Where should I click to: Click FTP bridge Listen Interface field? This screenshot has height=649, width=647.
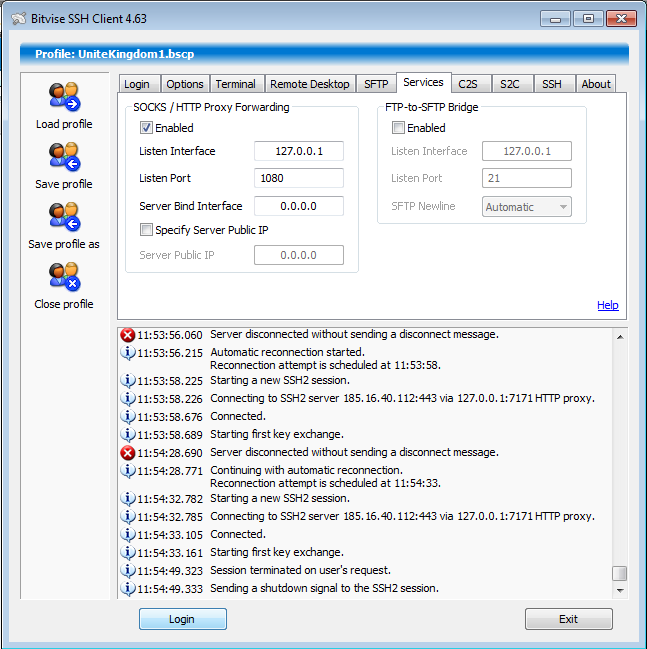[527, 151]
